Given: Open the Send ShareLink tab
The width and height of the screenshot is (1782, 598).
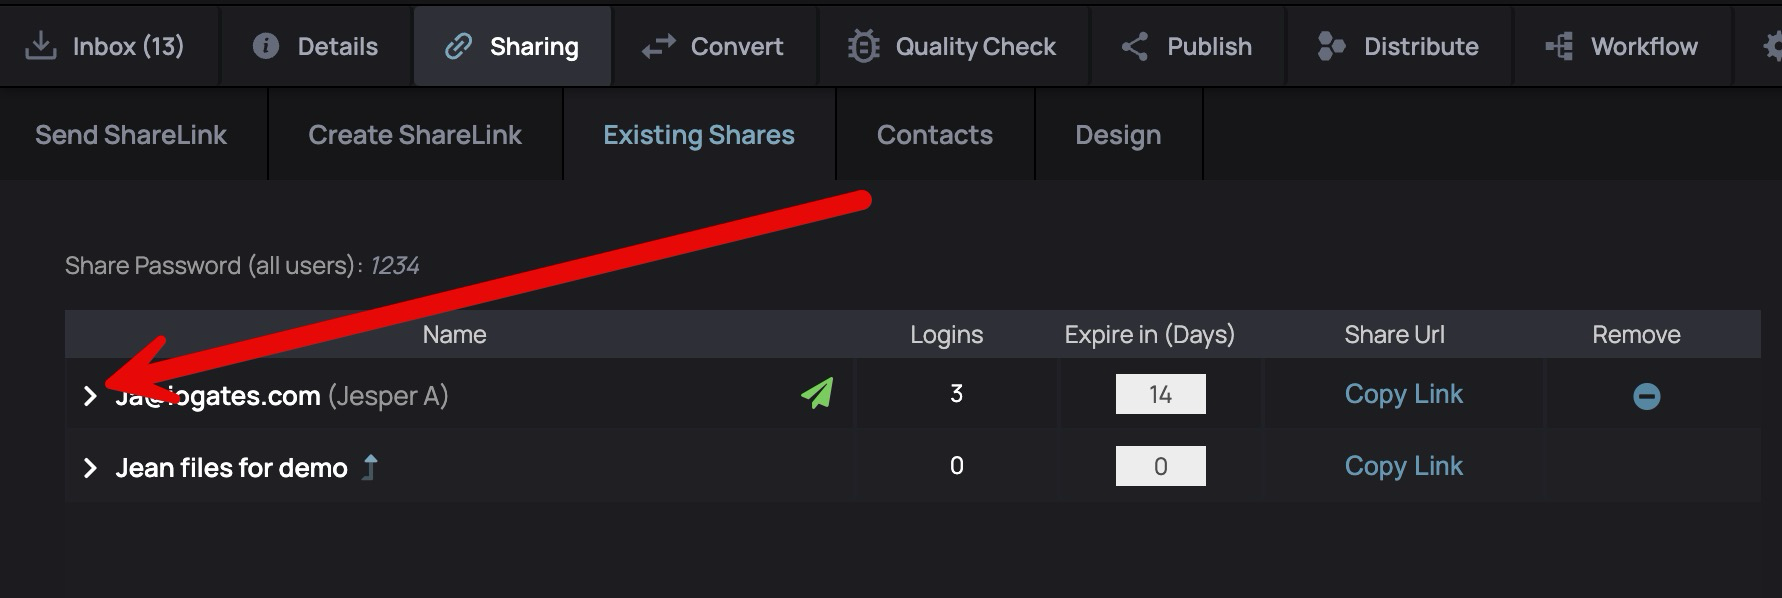Looking at the screenshot, I should pyautogui.click(x=131, y=135).
